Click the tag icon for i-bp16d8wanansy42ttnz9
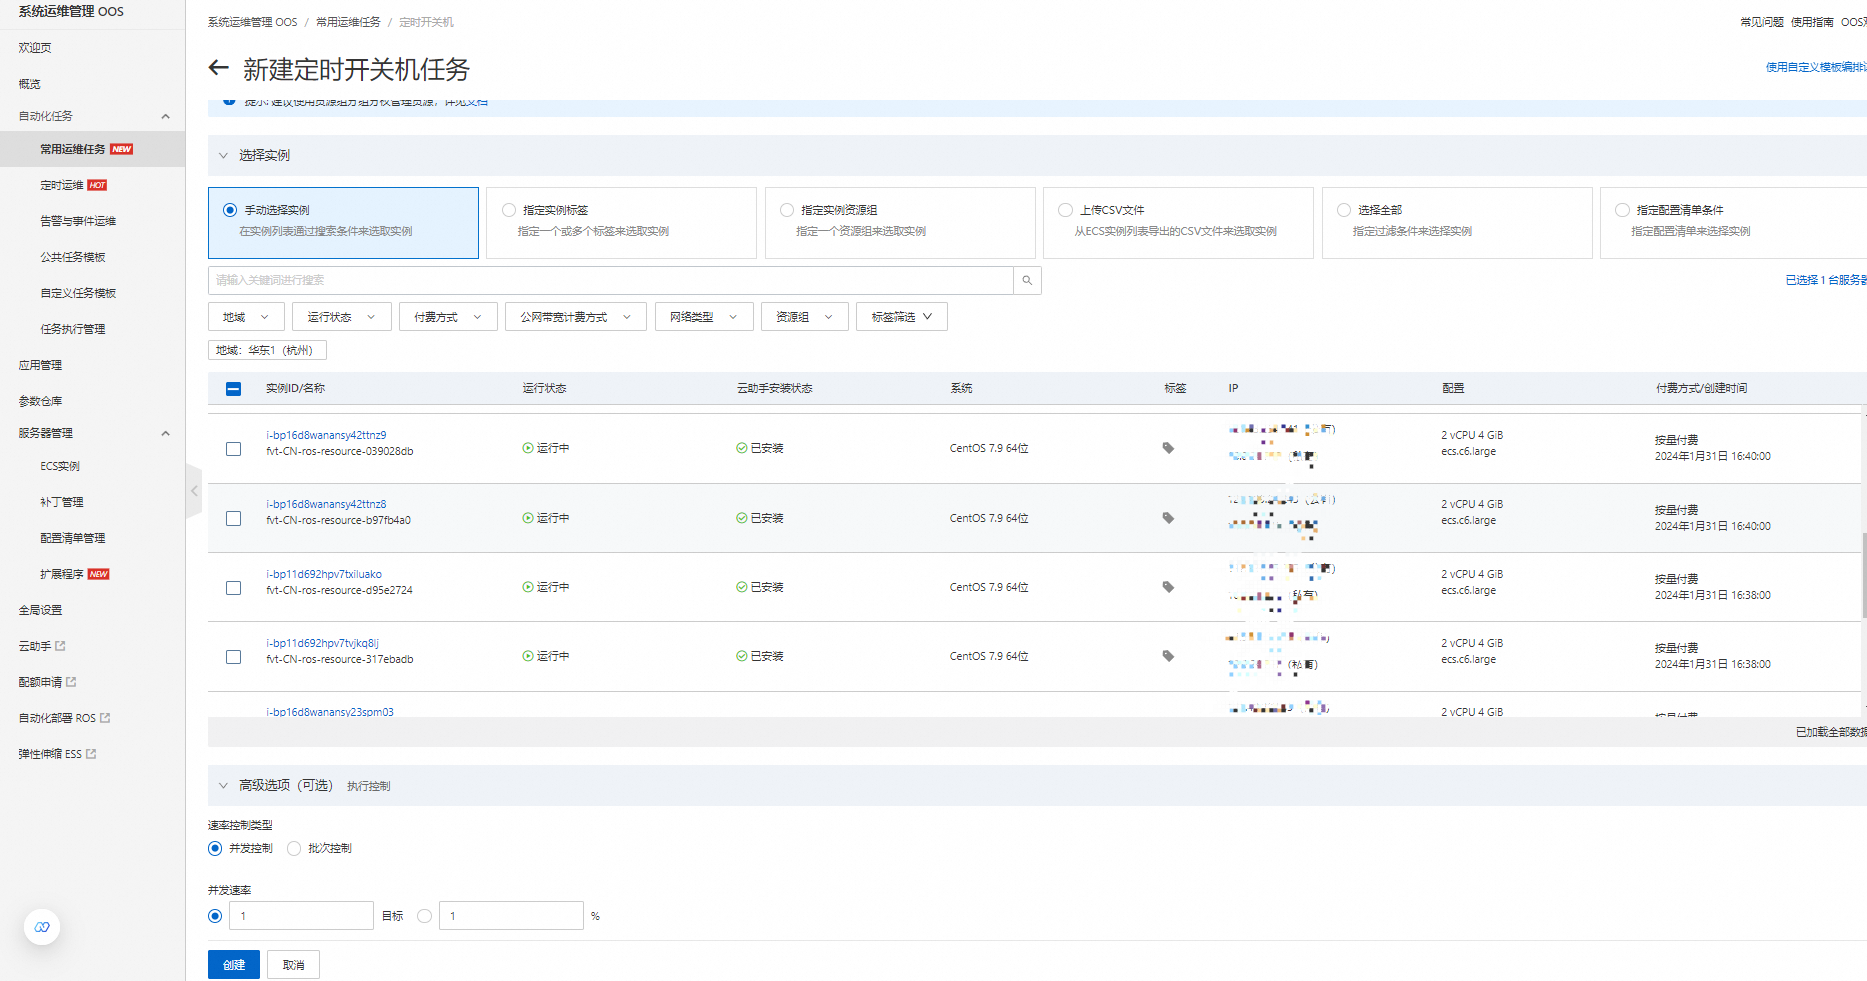Viewport: 1867px width, 981px height. point(1168,448)
